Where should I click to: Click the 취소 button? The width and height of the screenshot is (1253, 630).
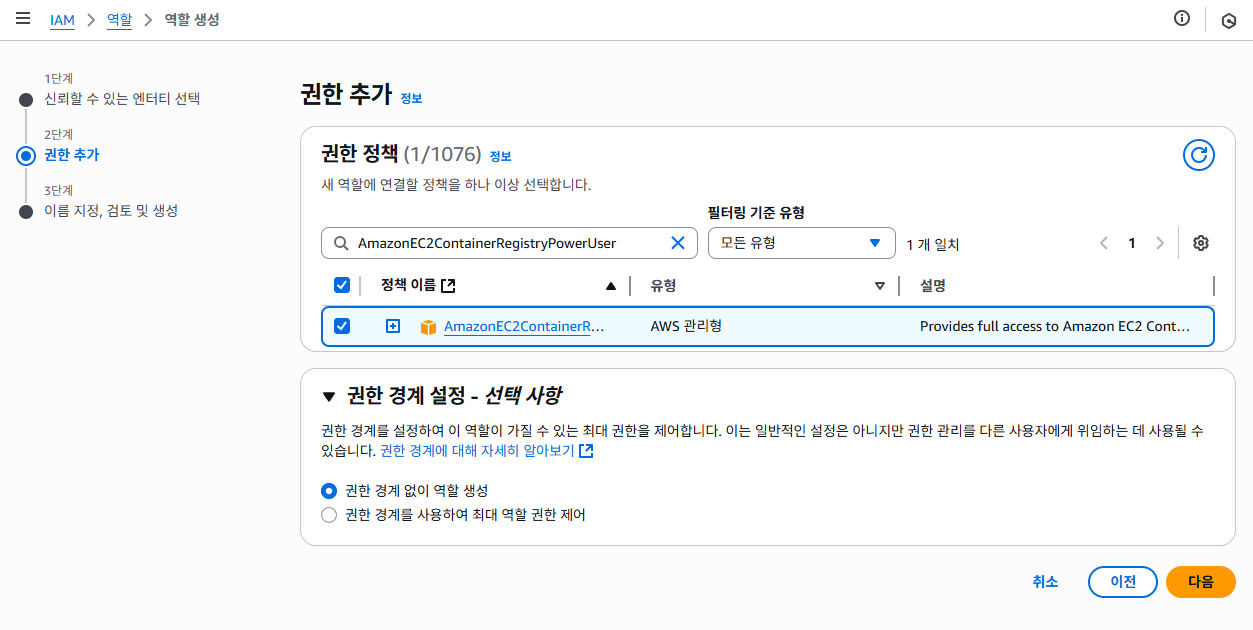(x=1045, y=582)
